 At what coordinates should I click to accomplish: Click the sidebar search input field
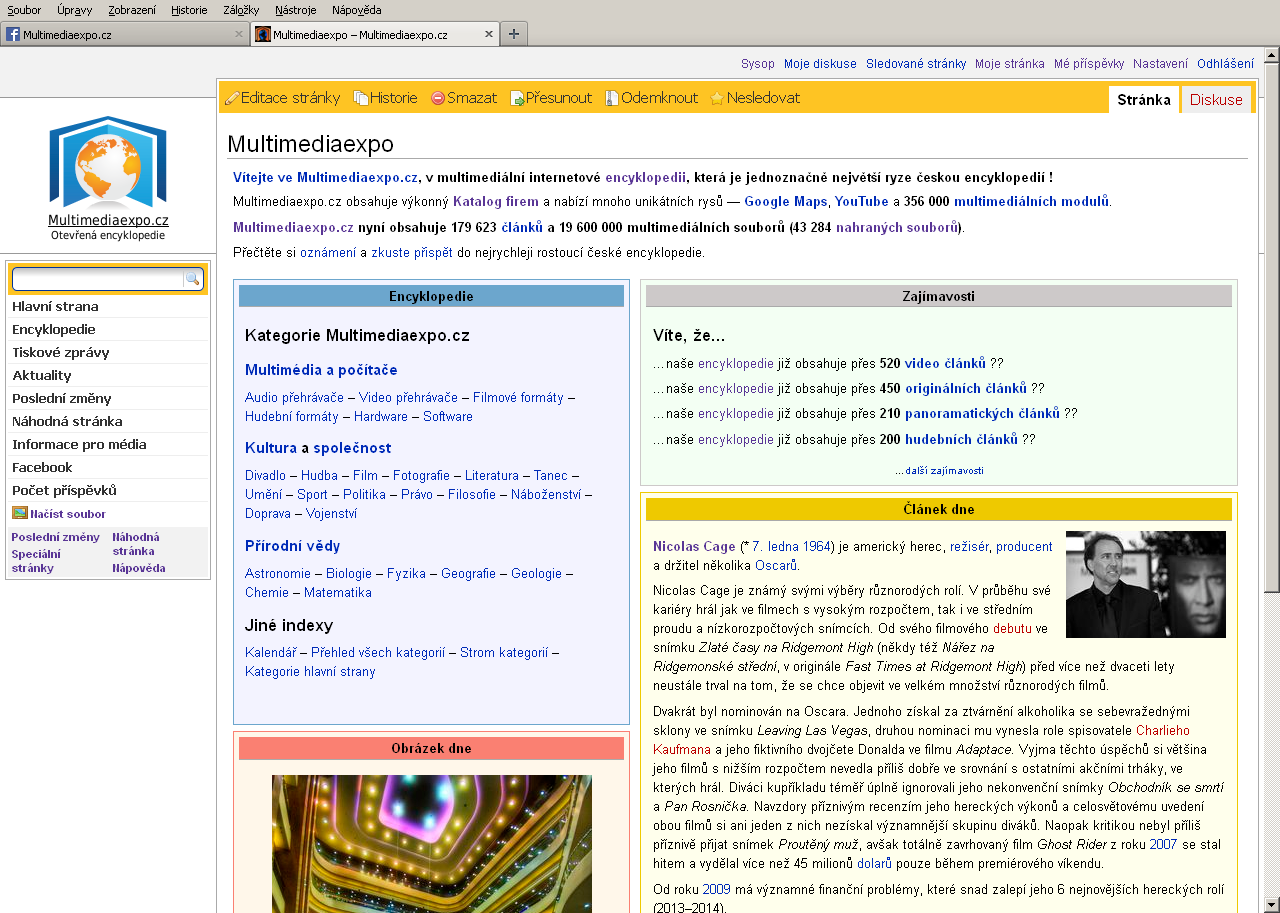point(97,279)
